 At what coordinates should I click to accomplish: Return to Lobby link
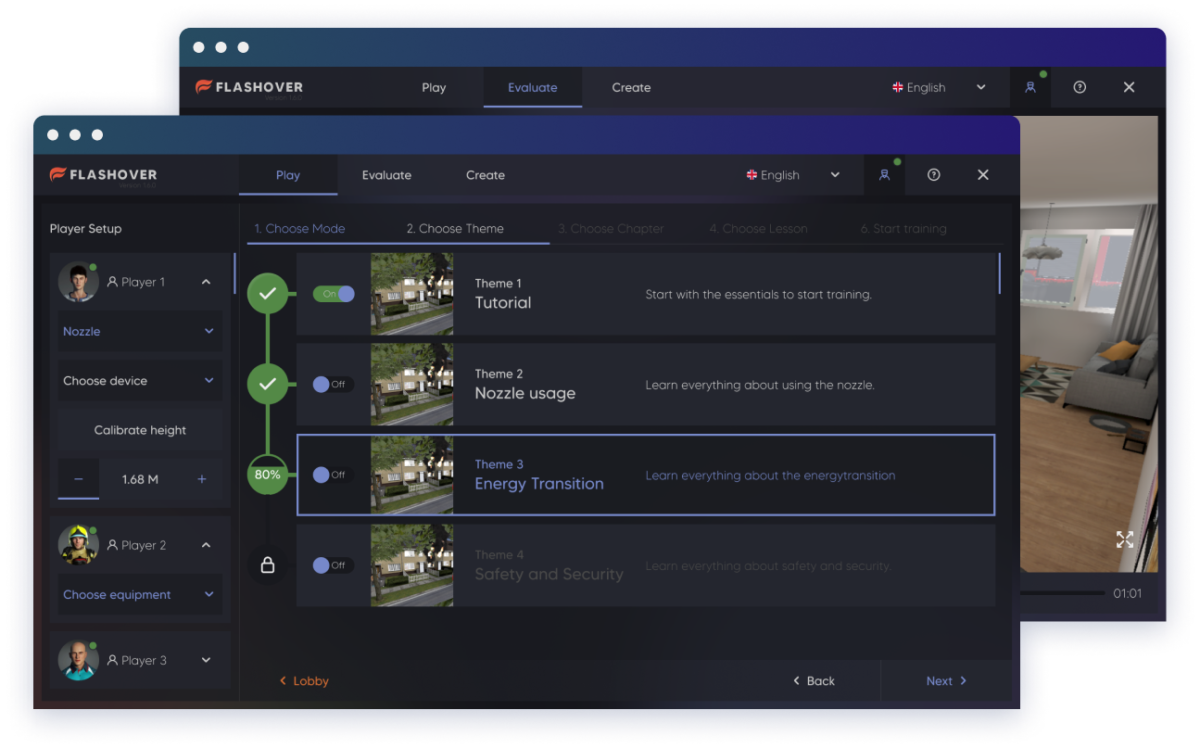pos(304,681)
